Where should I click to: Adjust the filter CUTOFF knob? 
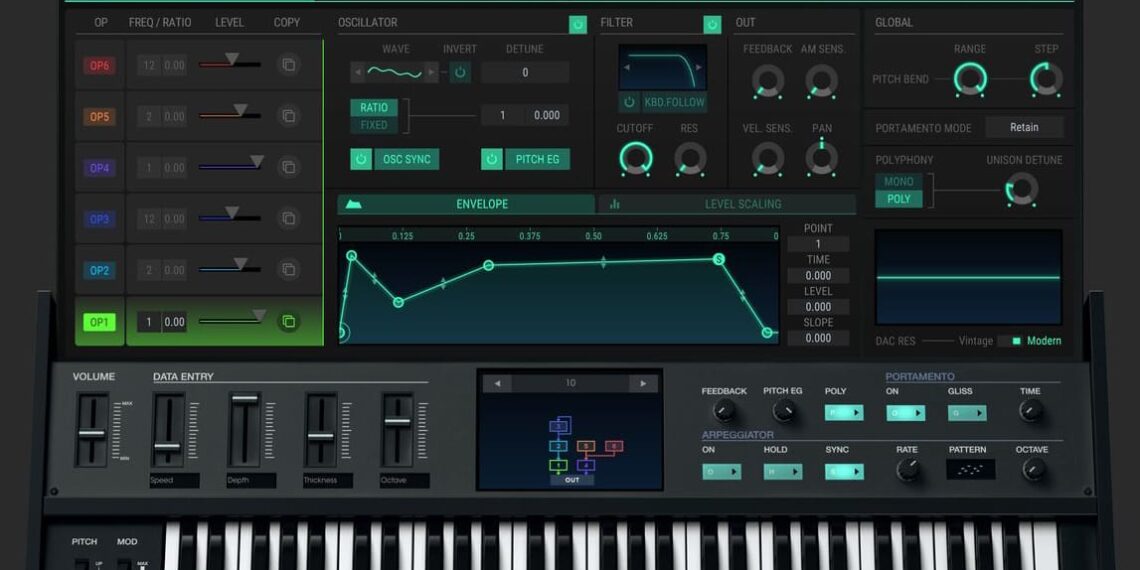635,158
